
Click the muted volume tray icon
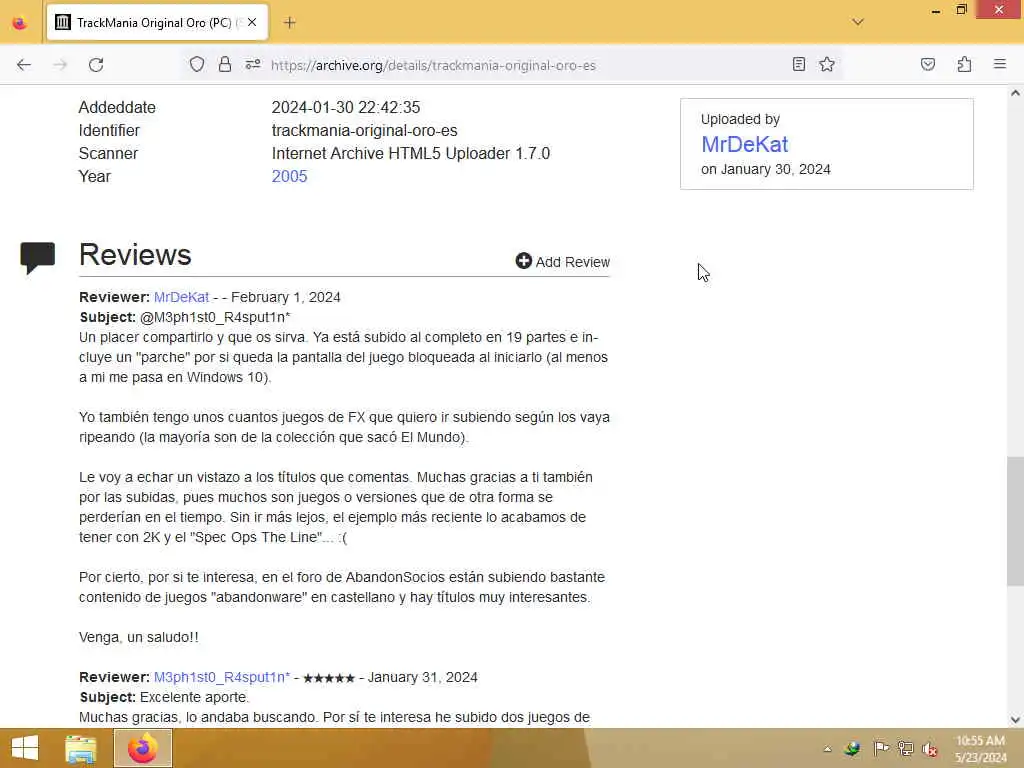(x=930, y=749)
